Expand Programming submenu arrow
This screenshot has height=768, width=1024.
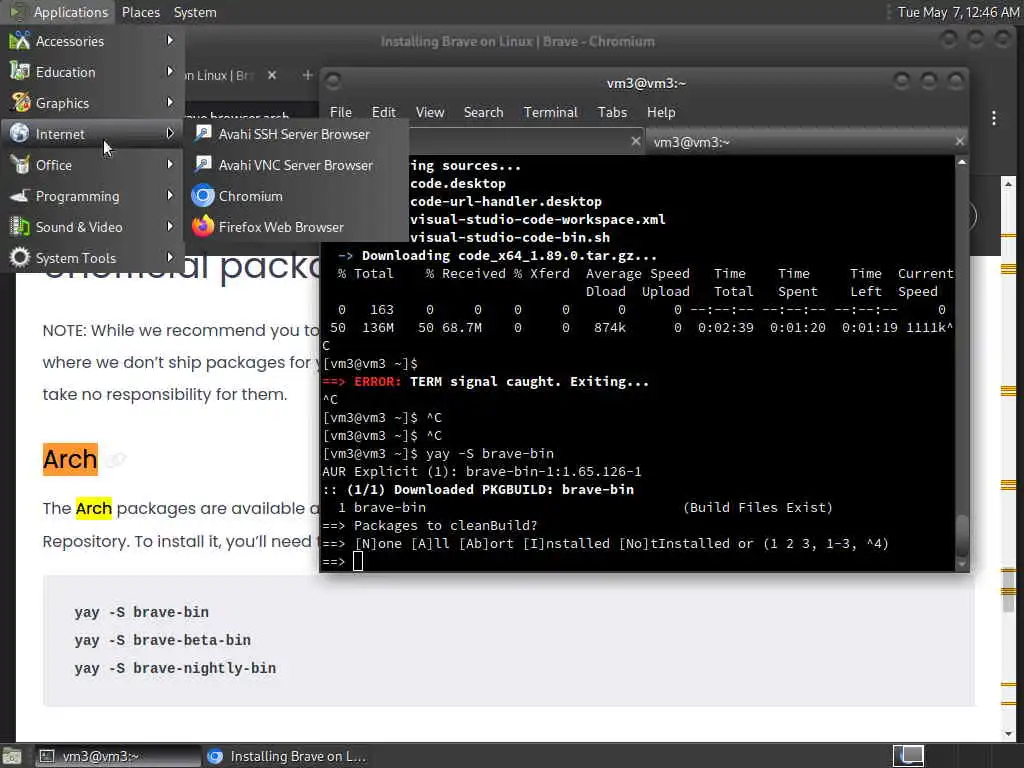pos(170,195)
